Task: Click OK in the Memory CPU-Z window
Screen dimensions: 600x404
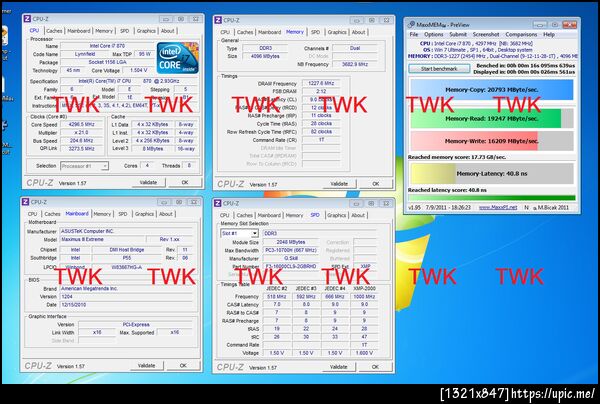Action: pyautogui.click(x=376, y=184)
